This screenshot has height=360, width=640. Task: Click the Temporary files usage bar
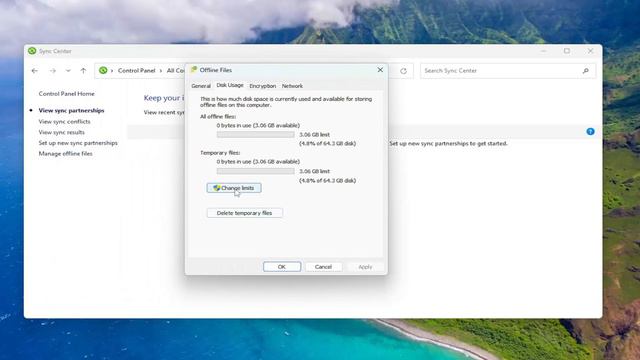pyautogui.click(x=256, y=171)
